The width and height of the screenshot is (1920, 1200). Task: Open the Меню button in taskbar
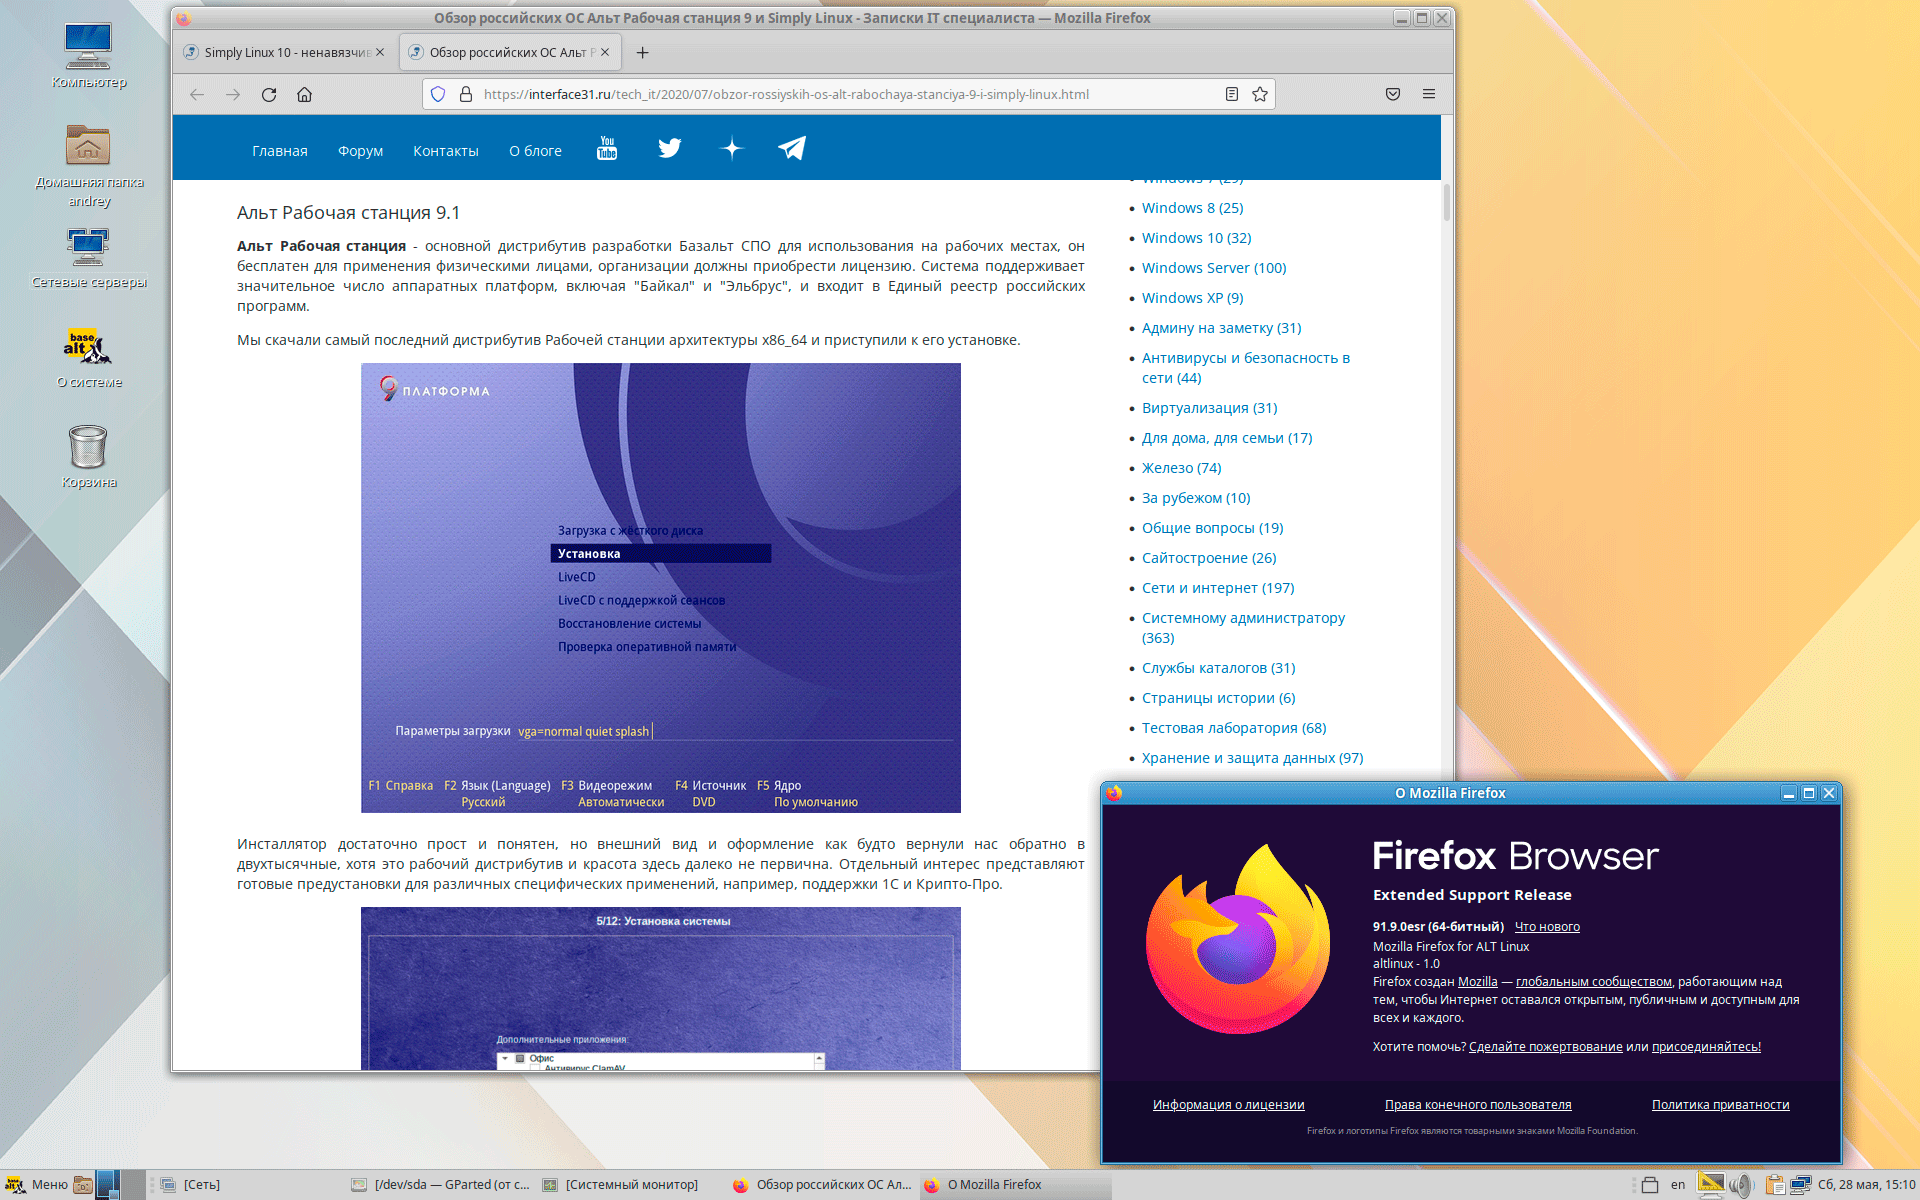[x=38, y=1185]
